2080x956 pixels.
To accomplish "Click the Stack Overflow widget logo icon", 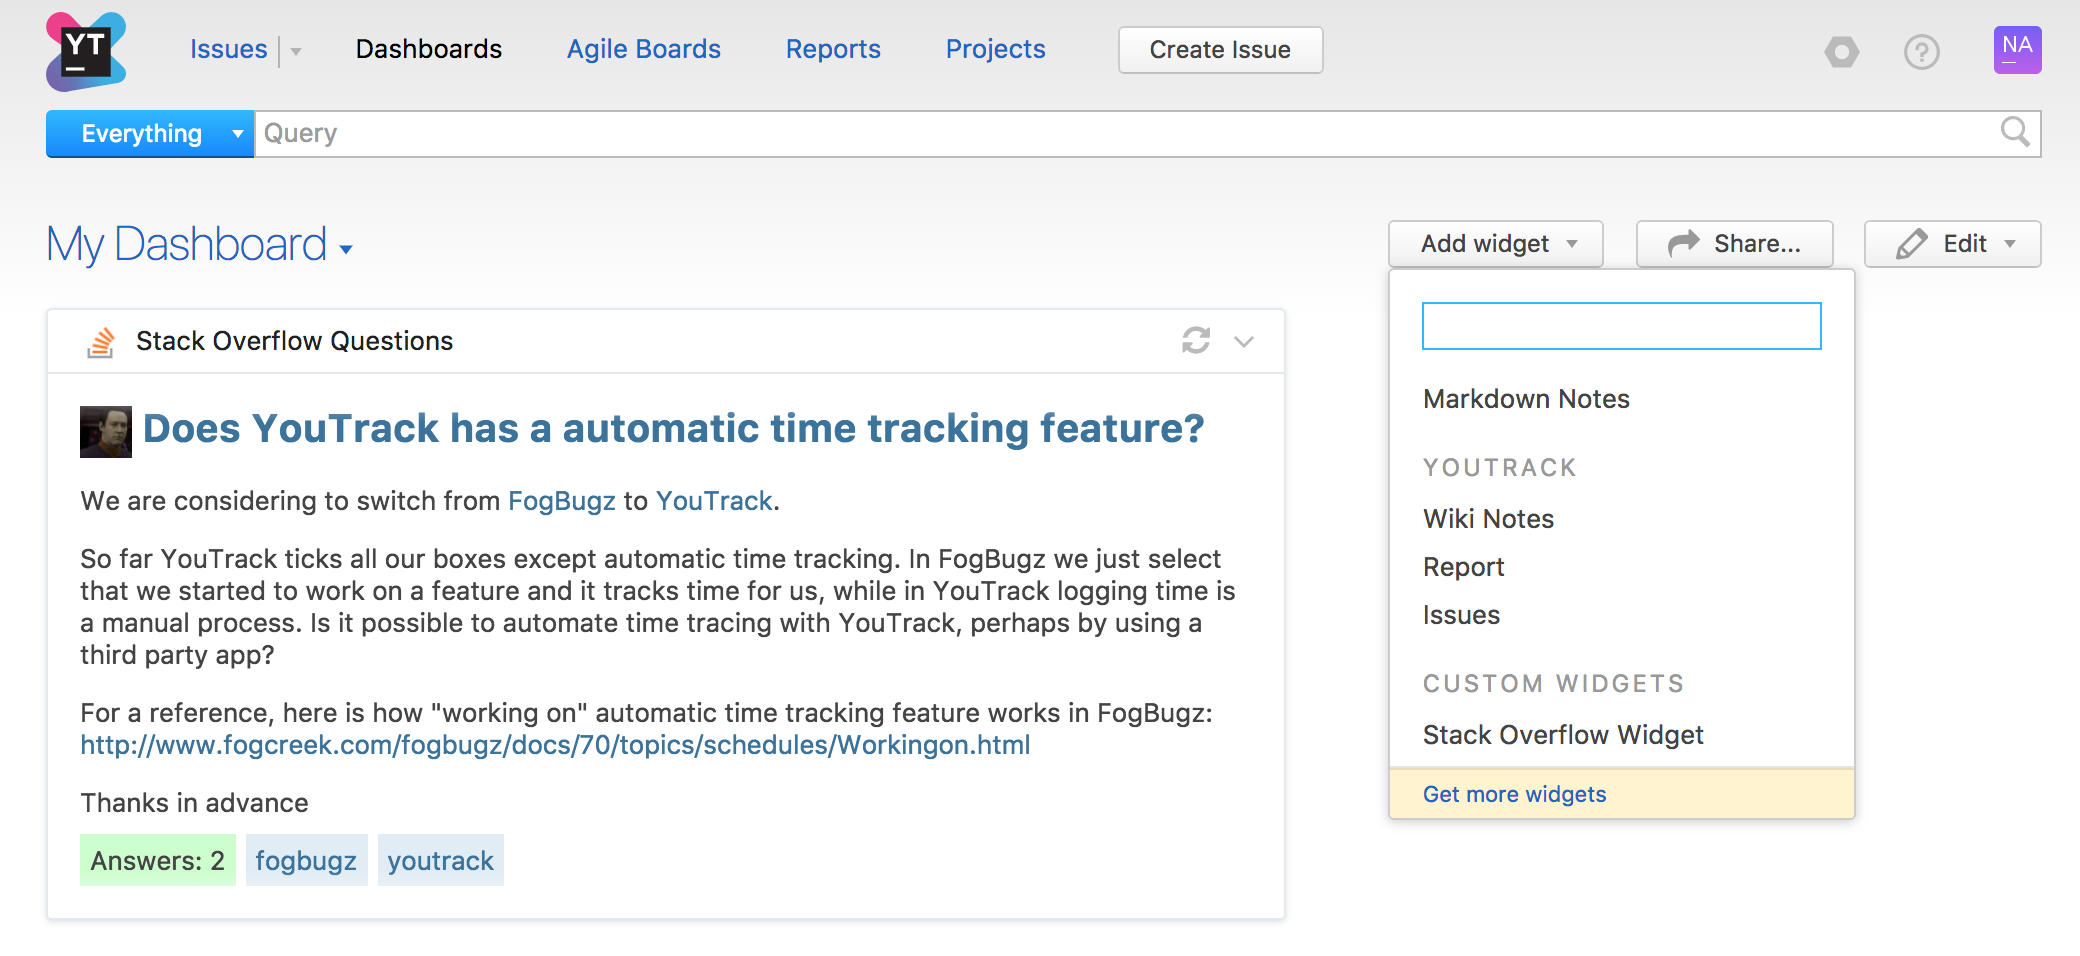I will [101, 341].
